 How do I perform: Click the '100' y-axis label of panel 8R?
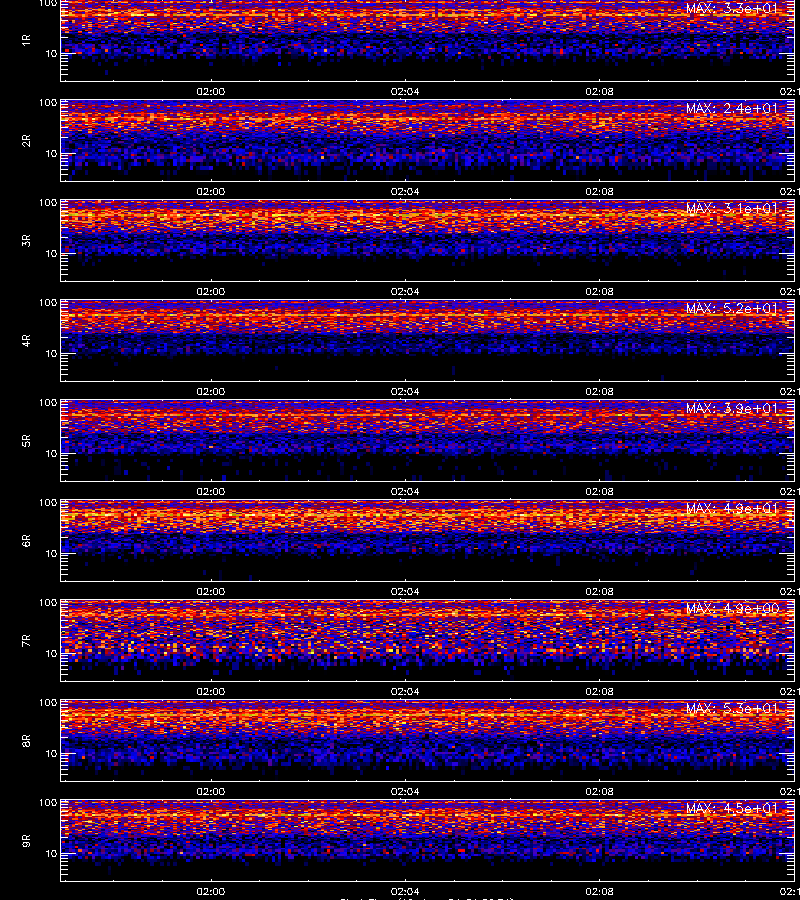point(48,703)
